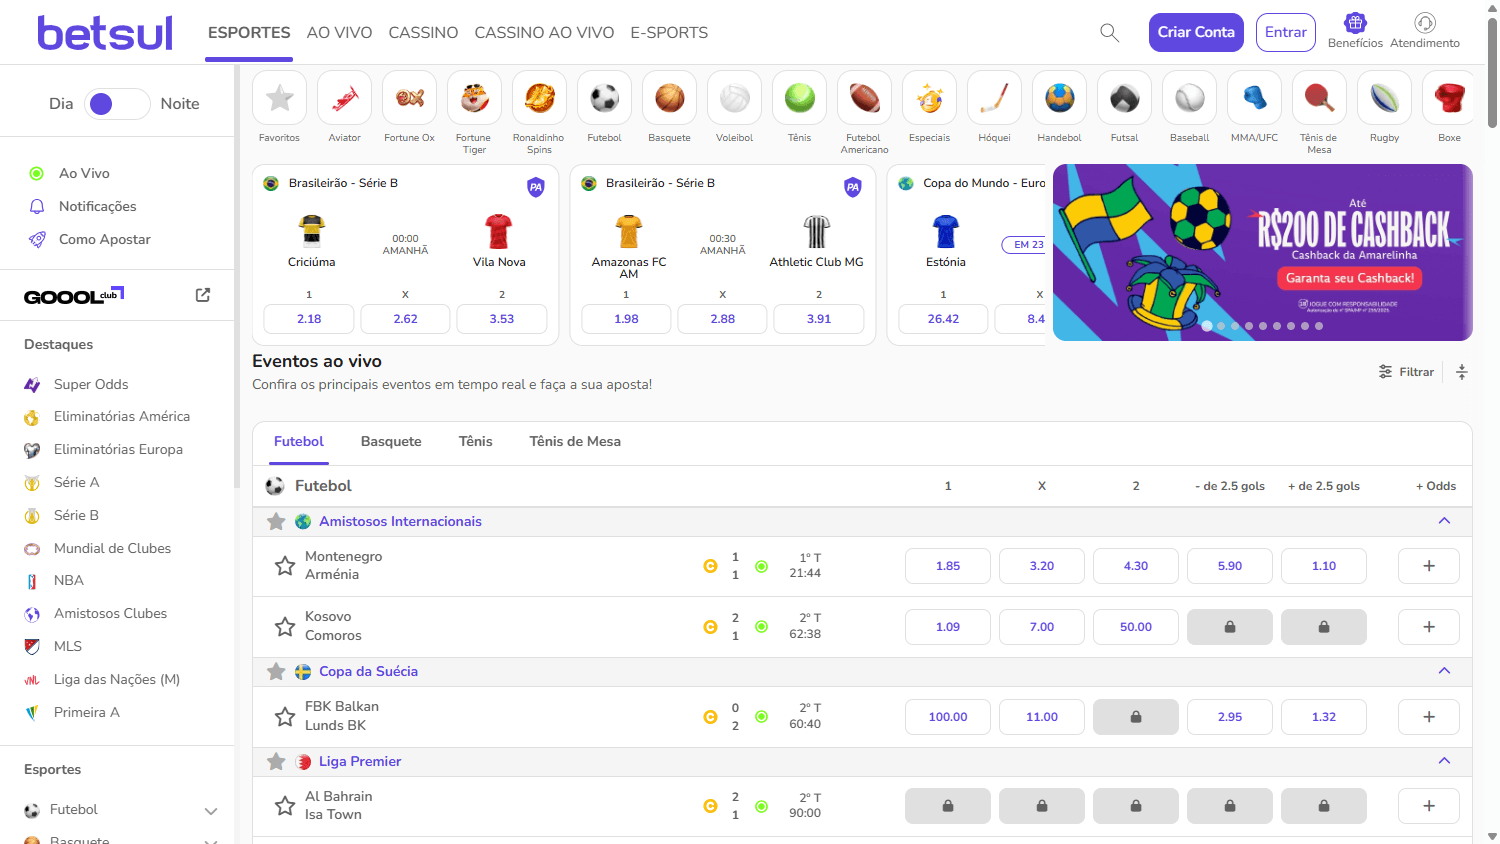Select the Basquete sport icon
1500x844 pixels.
pyautogui.click(x=668, y=98)
